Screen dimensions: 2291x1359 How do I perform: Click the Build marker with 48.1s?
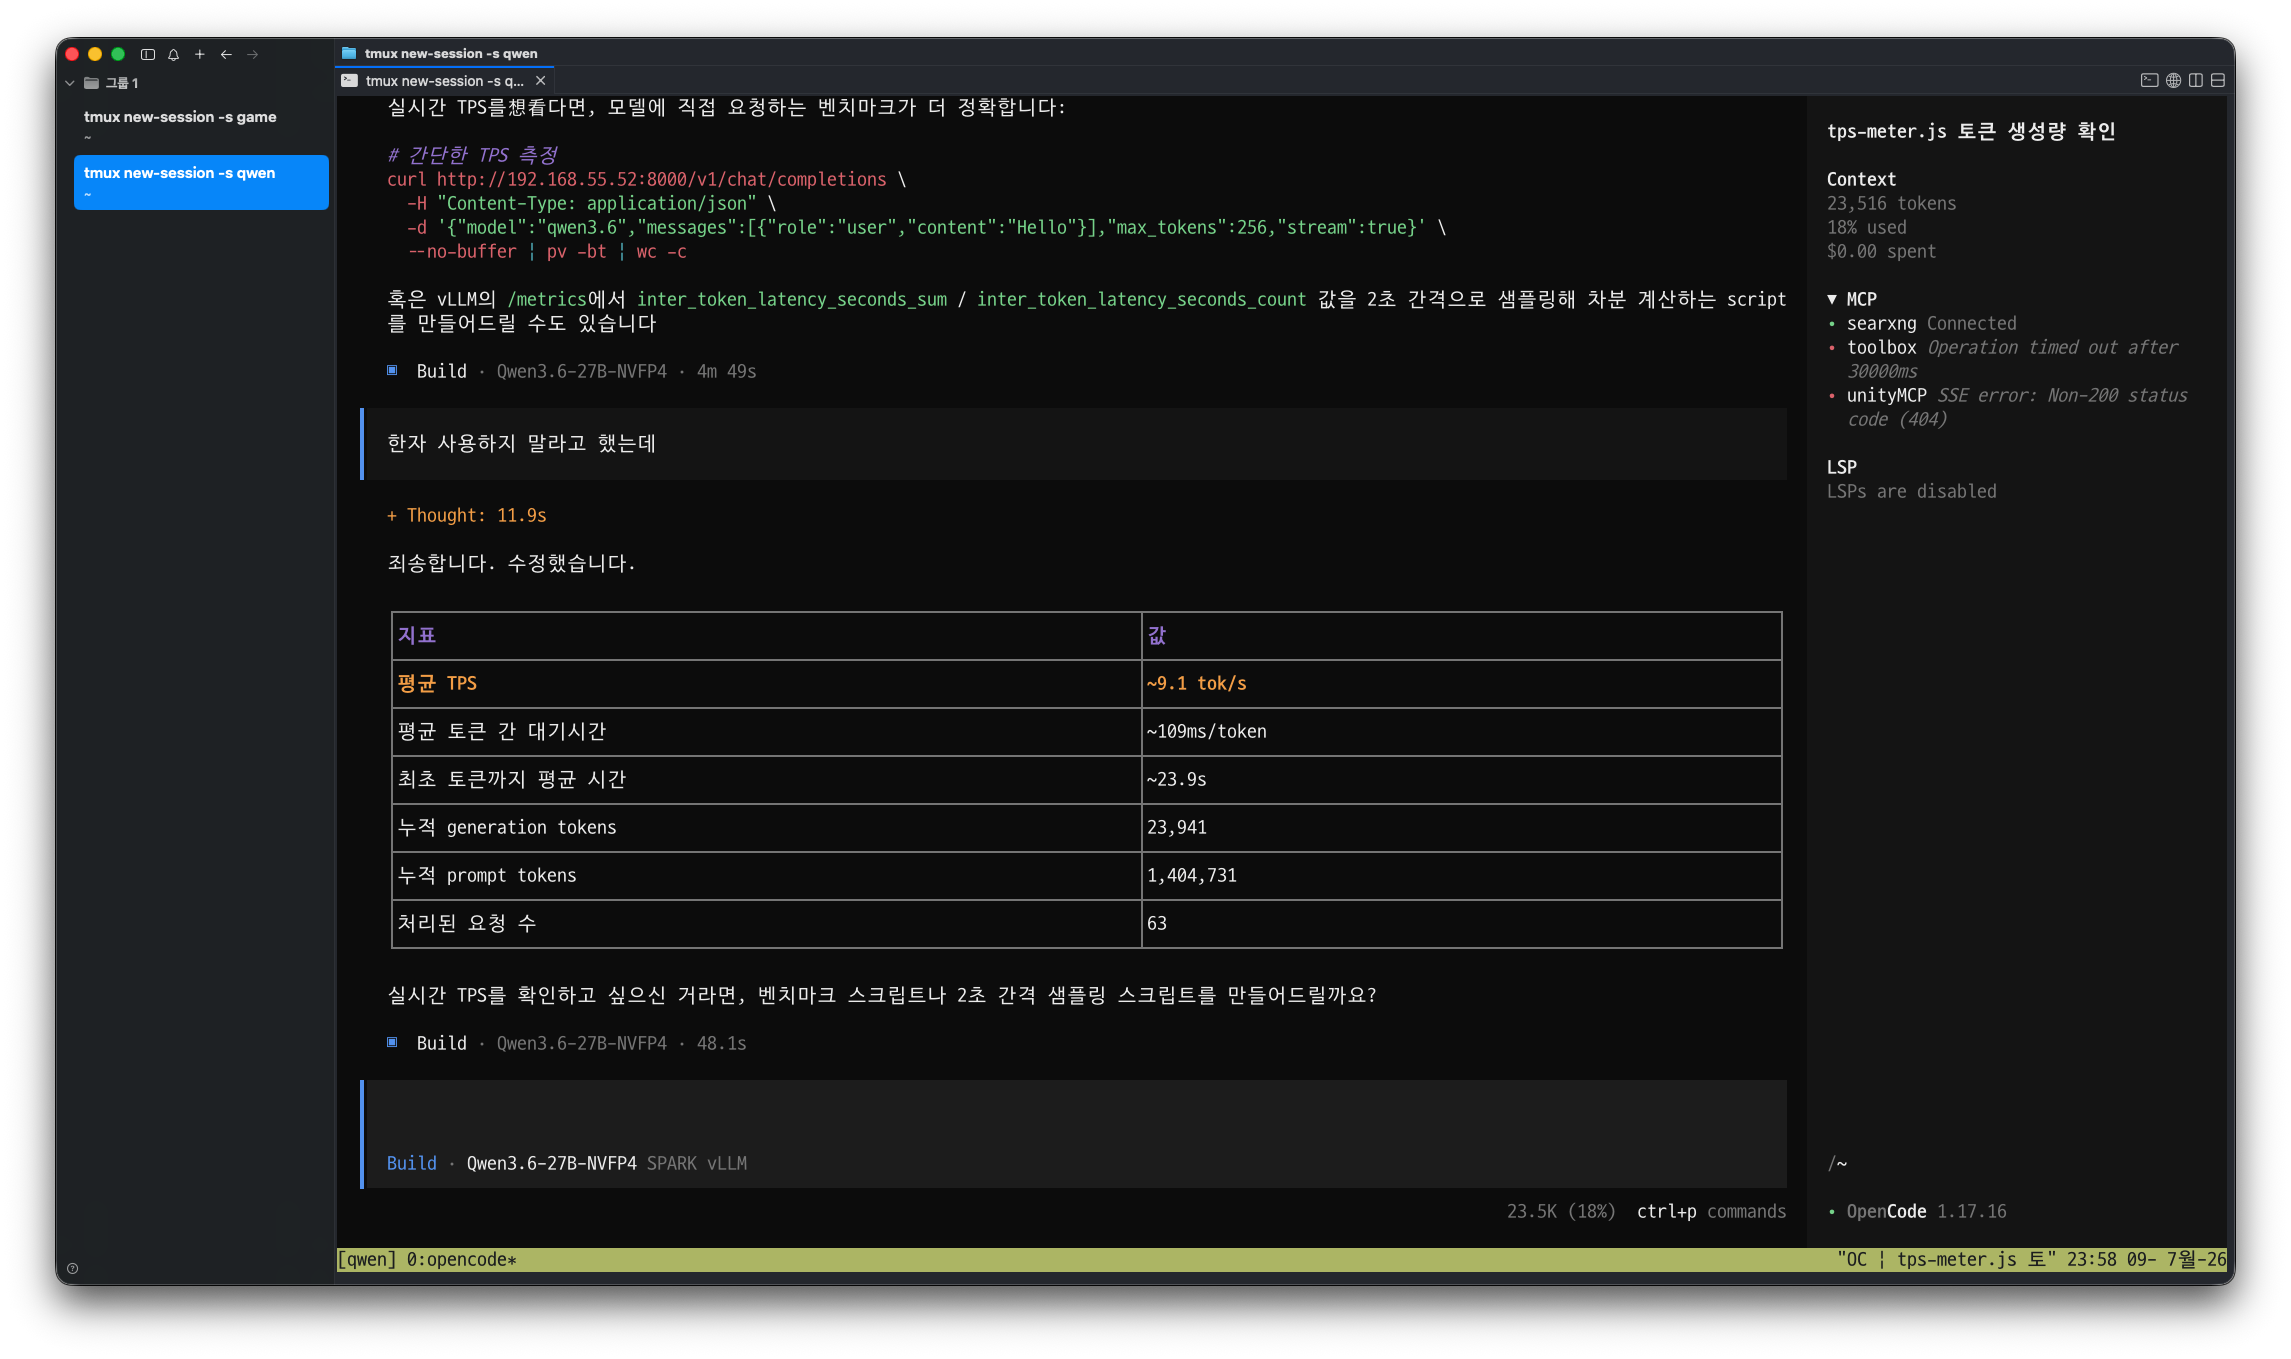click(566, 1043)
